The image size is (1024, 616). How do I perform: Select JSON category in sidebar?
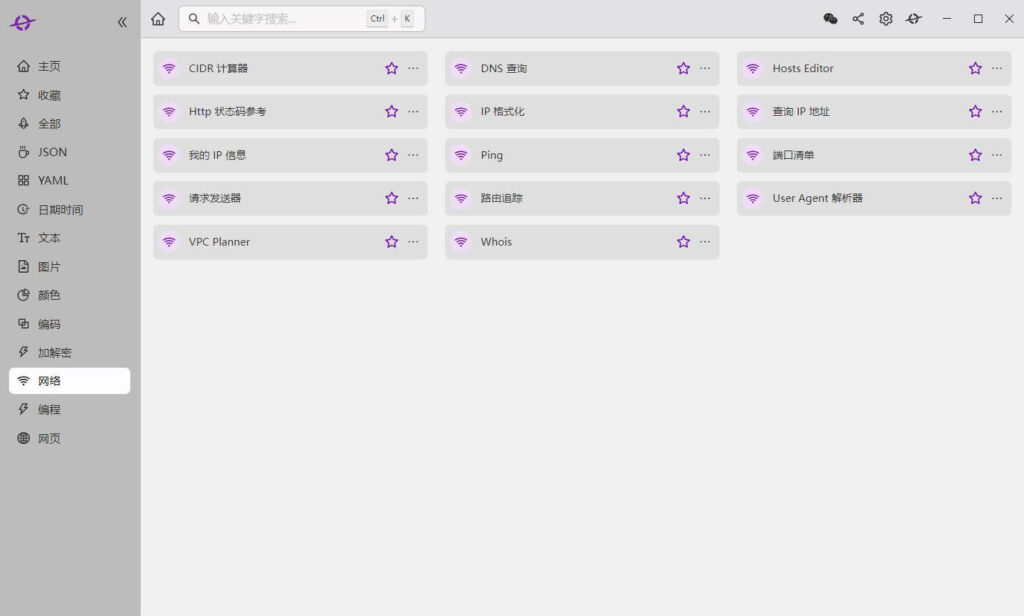52,152
